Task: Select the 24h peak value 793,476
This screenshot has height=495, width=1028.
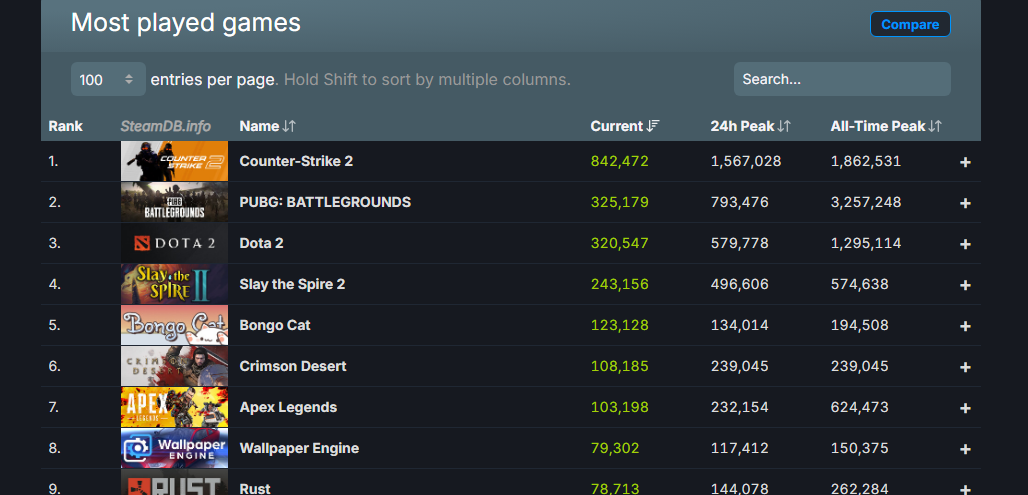Action: [x=740, y=202]
